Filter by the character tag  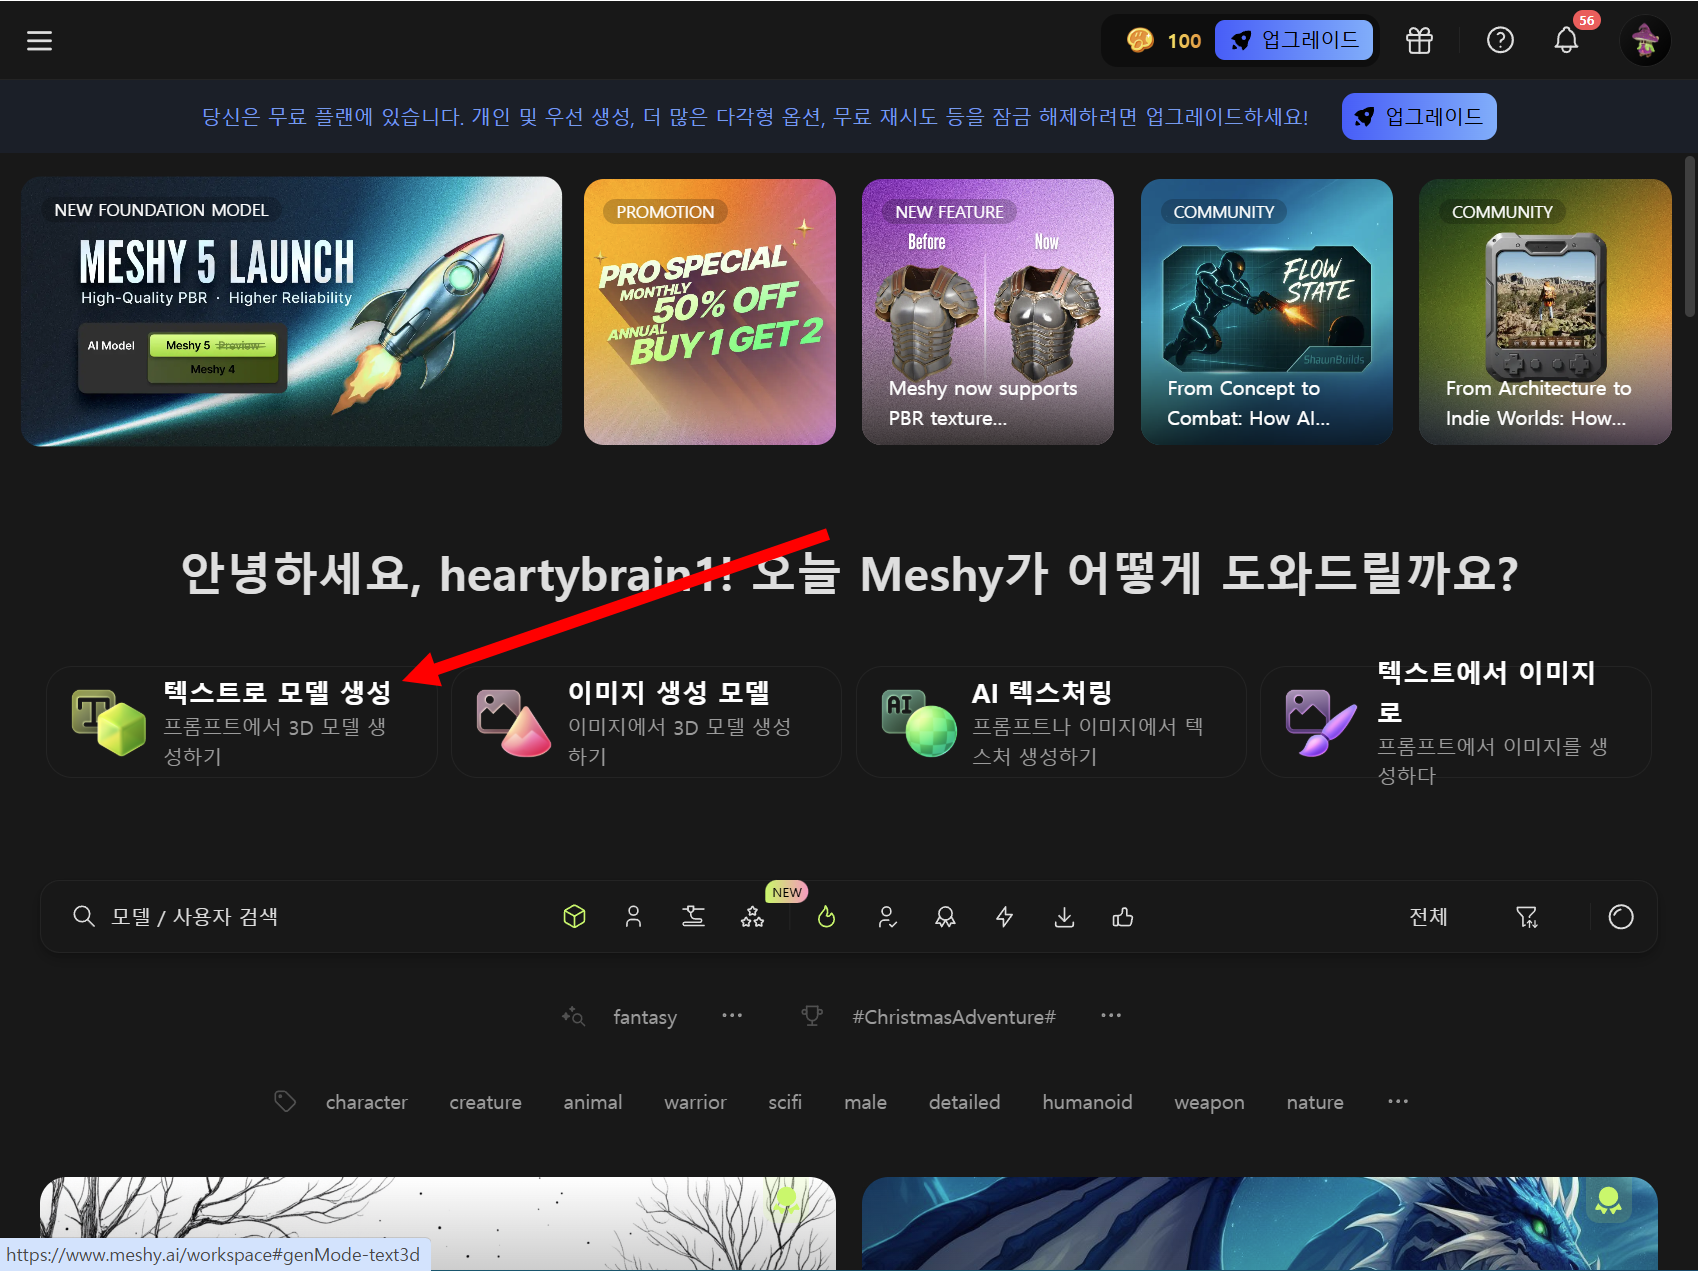point(367,1102)
